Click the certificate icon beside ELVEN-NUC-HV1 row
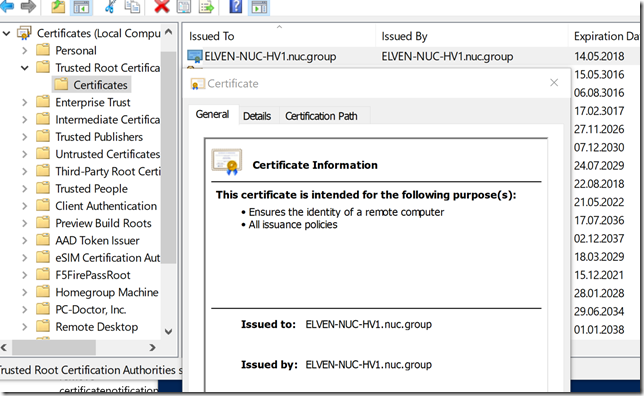The image size is (644, 396). point(194,56)
